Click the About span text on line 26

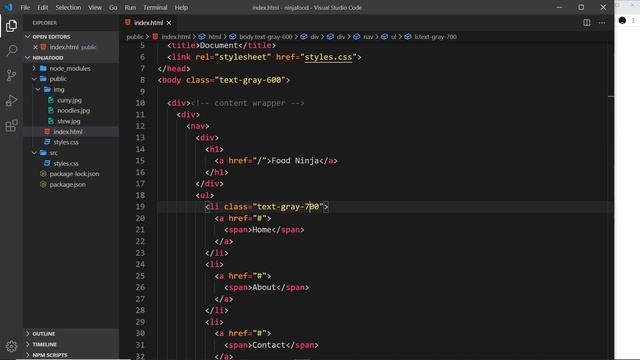click(264, 287)
